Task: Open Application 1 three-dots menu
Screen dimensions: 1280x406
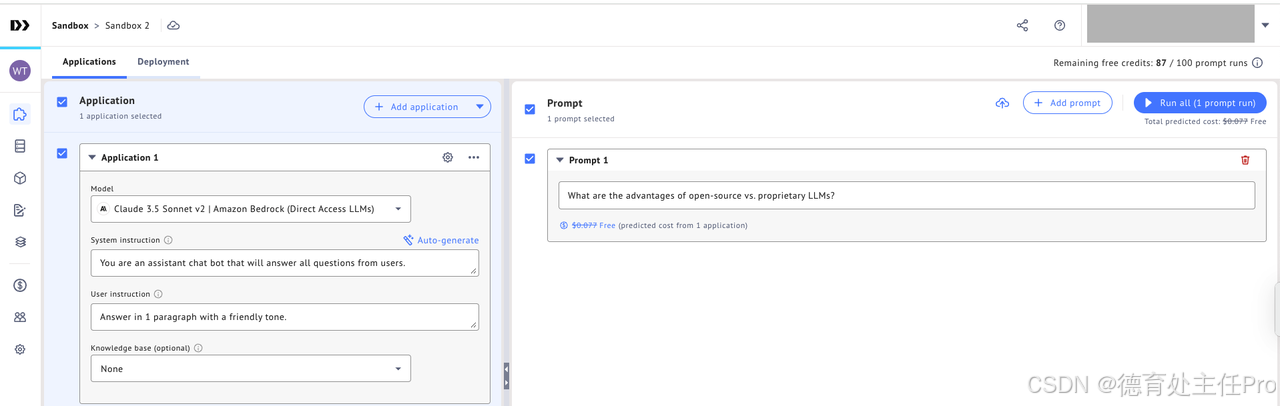Action: pos(474,157)
